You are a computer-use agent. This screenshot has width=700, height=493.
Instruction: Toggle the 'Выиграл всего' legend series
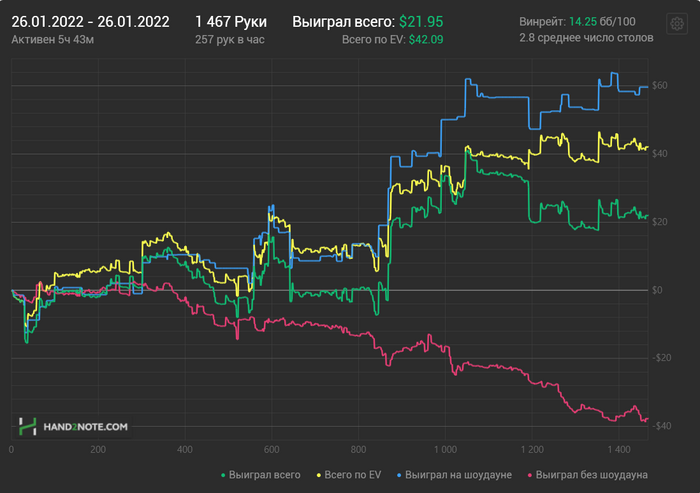point(261,475)
